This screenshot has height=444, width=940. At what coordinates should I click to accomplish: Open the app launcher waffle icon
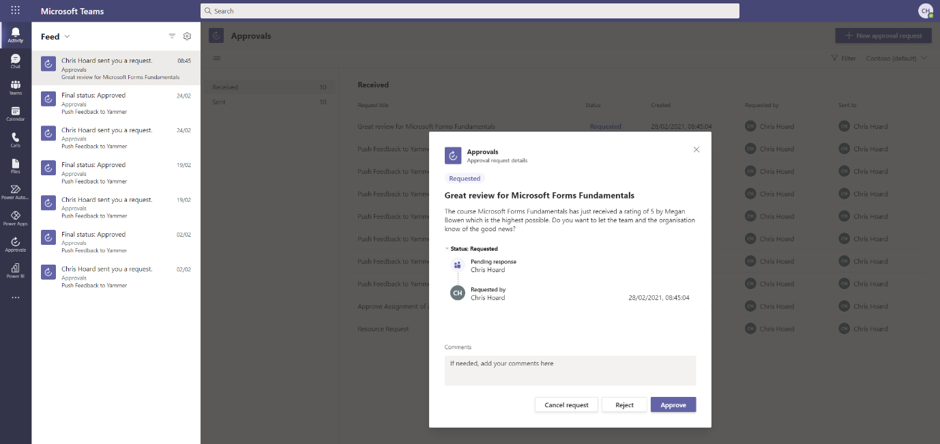click(15, 10)
